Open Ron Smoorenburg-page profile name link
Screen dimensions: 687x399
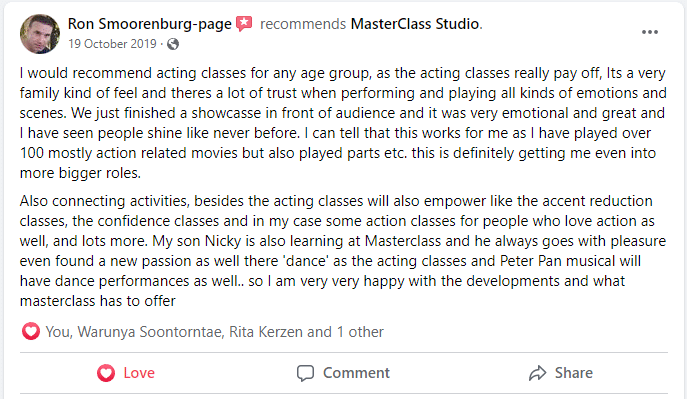click(x=149, y=24)
